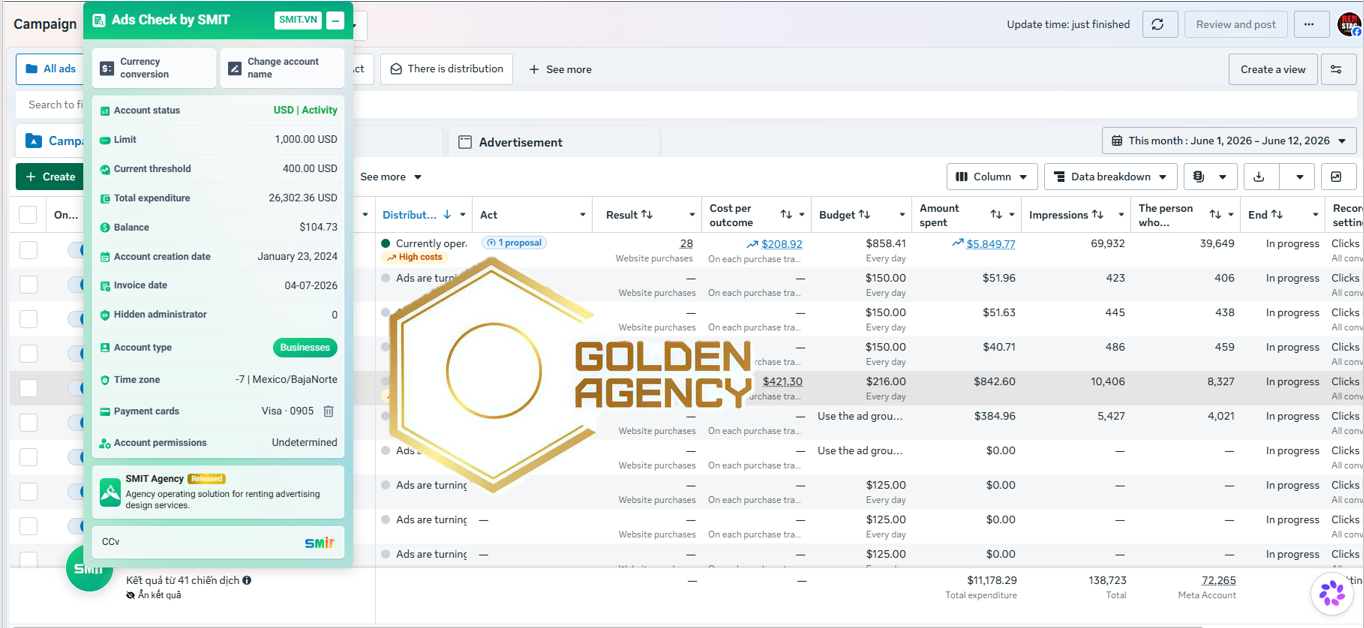Image resolution: width=1364 pixels, height=628 pixels.
Task: Click the export download icon
Action: 1259,177
